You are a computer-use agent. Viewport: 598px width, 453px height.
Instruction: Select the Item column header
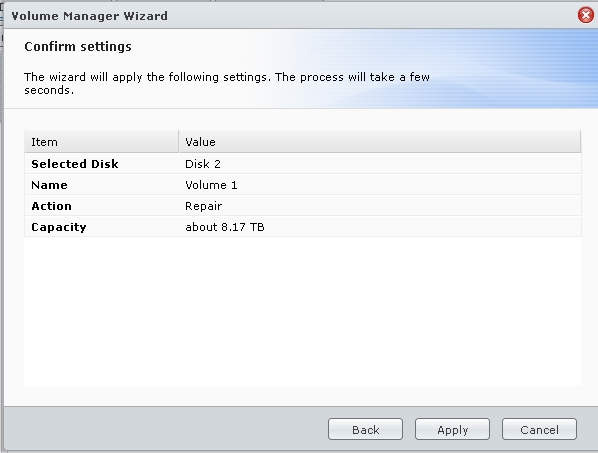pyautogui.click(x=101, y=142)
